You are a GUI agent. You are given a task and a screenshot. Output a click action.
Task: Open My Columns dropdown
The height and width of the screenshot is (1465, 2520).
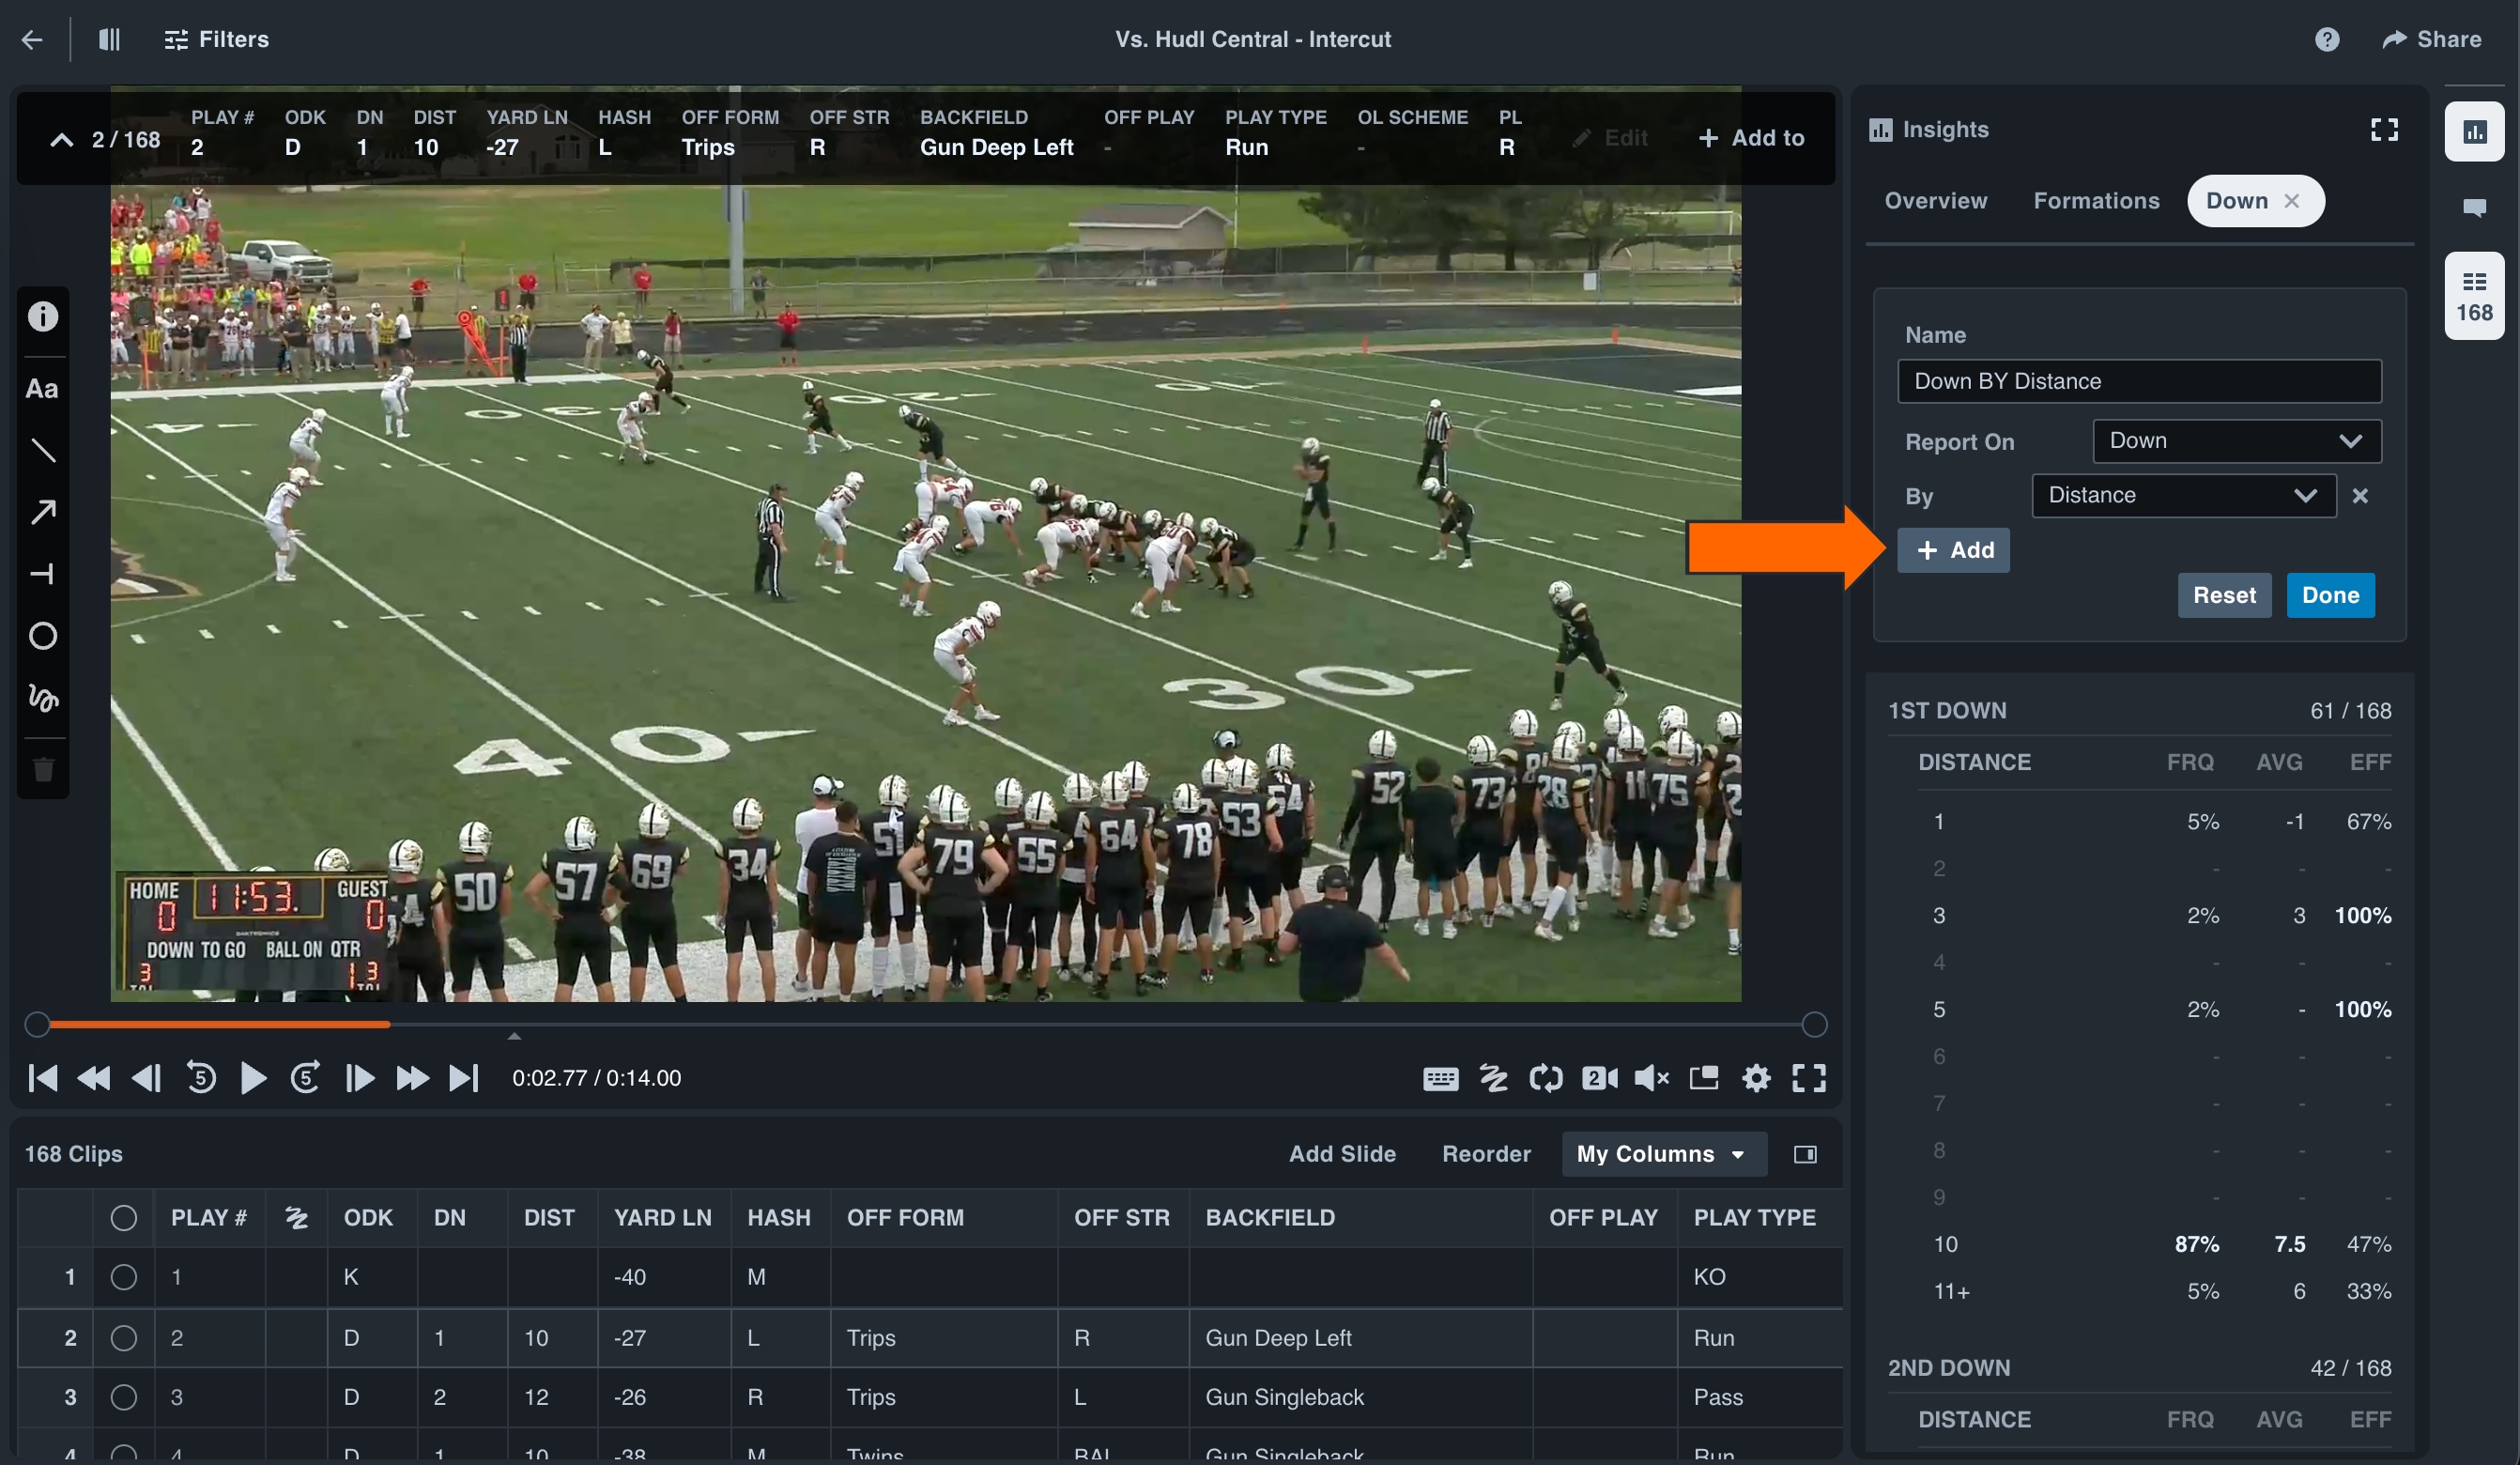coord(1663,1154)
